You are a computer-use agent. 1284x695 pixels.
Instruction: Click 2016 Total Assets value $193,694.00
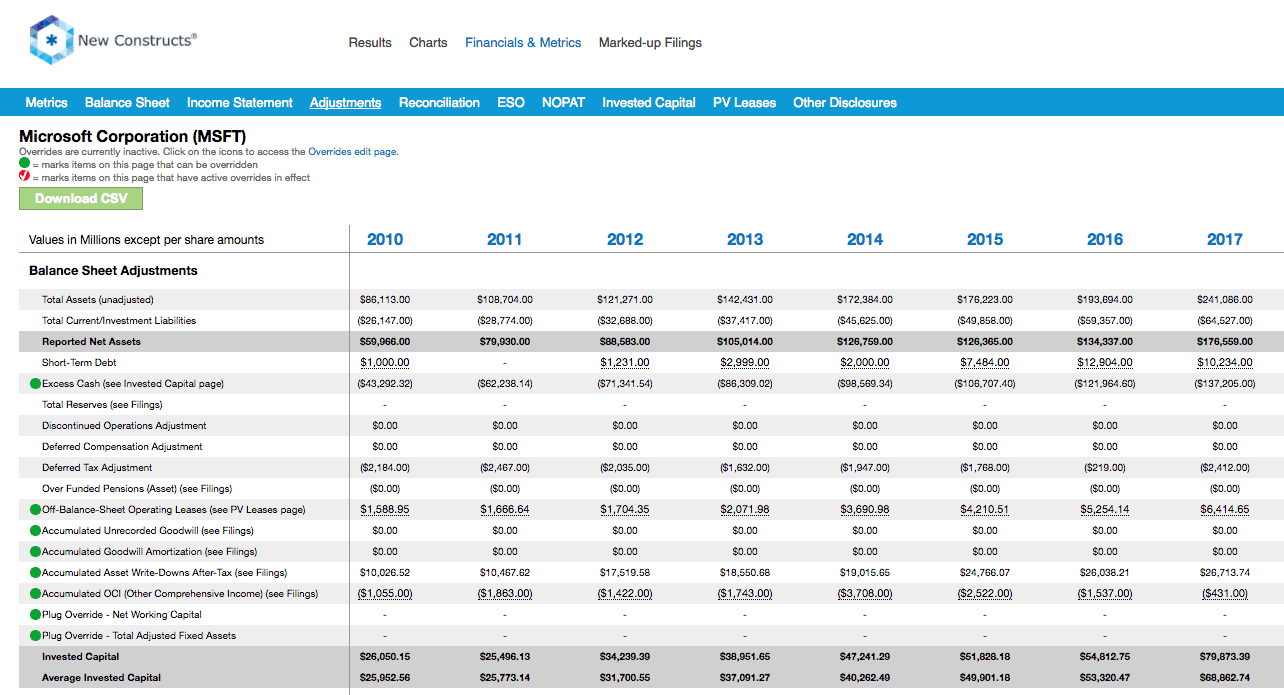tap(1105, 299)
